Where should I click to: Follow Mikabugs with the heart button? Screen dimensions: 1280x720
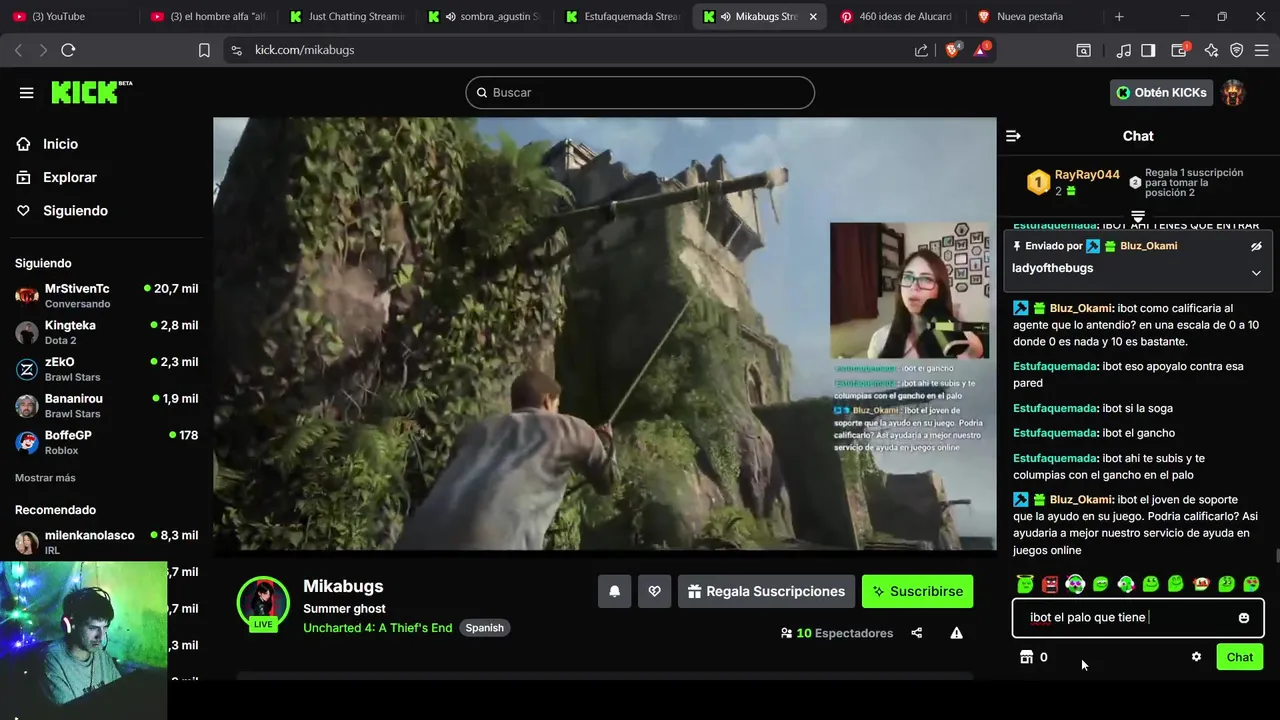[x=655, y=591]
